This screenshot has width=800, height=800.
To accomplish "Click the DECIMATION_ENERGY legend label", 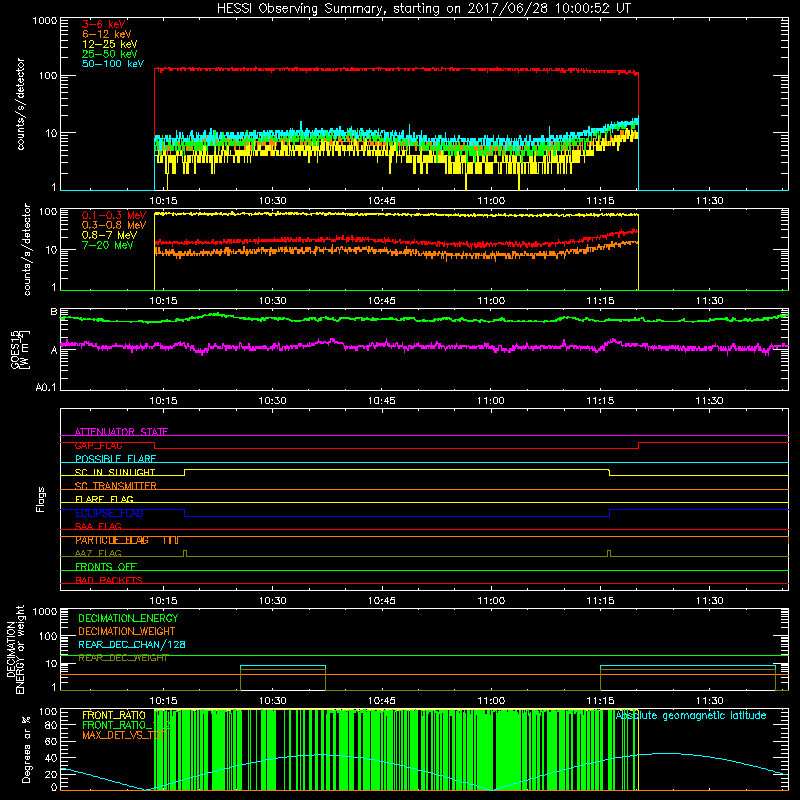I will (128, 618).
